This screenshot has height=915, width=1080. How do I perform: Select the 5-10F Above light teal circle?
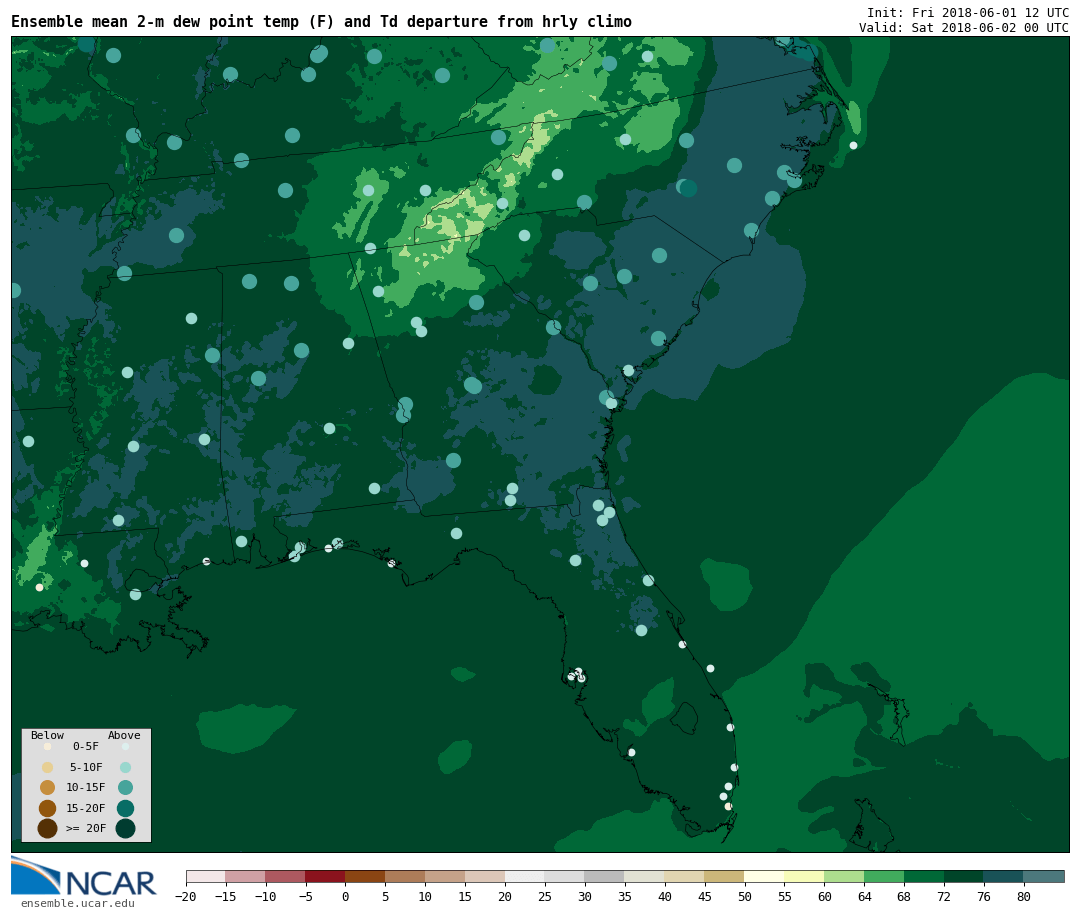pos(125,767)
